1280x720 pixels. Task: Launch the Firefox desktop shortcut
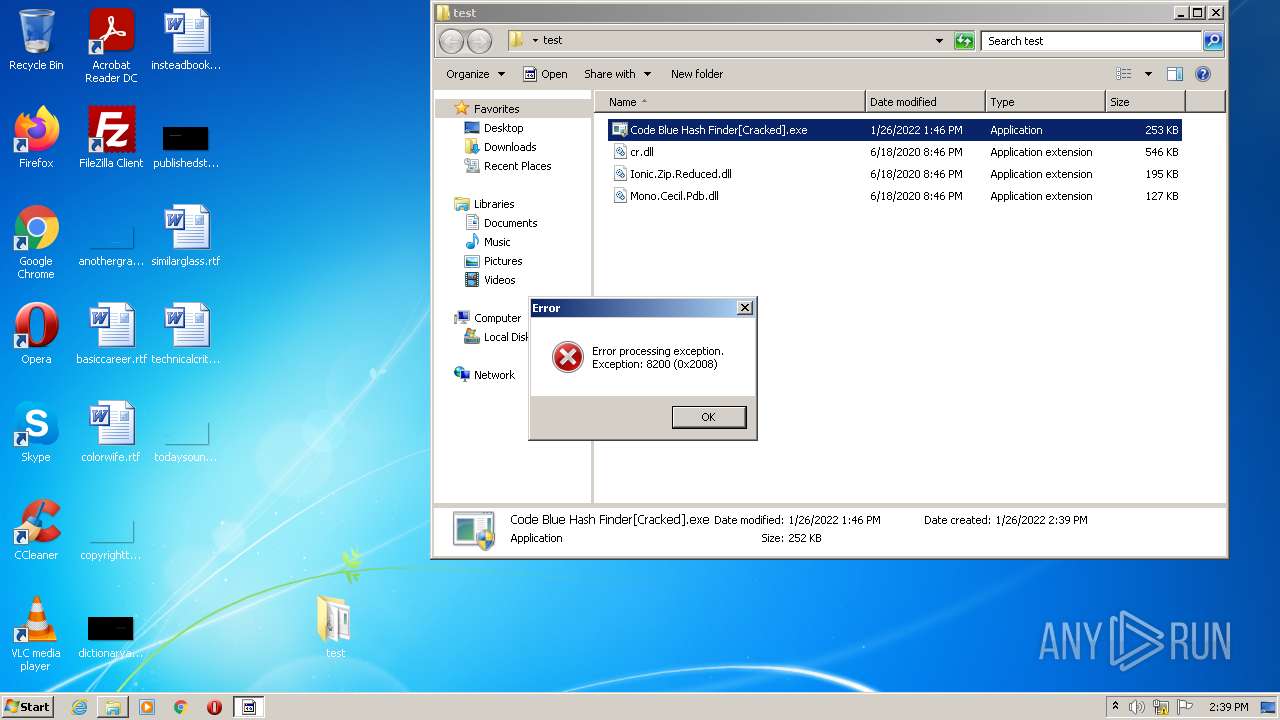[x=36, y=138]
